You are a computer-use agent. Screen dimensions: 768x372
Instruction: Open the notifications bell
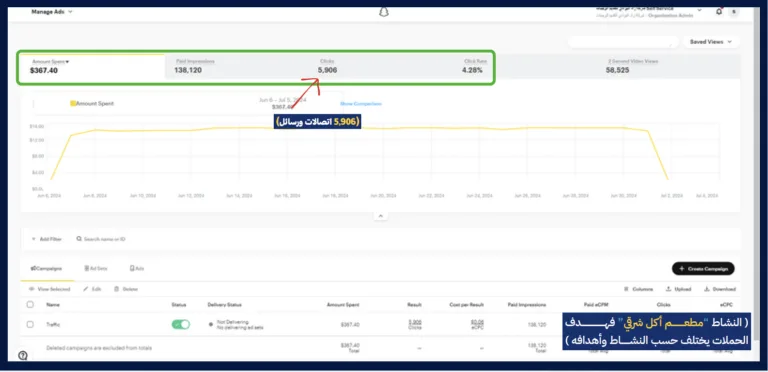point(719,11)
